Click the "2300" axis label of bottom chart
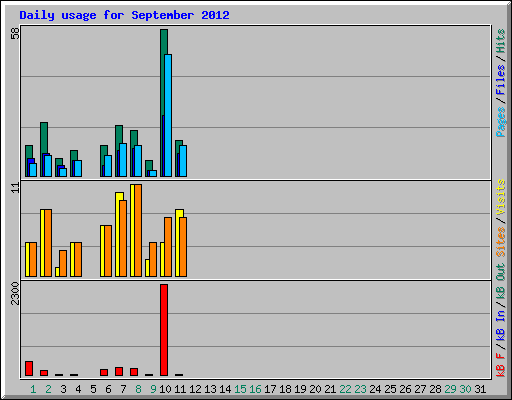Screen dimensions: 512x400 point(15,293)
